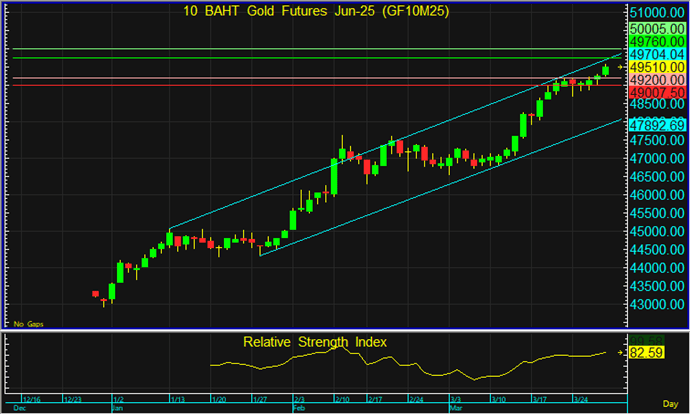Click the yellow arrow marker beside 49510.00
Image resolution: width=691 pixels, height=415 pixels.
click(x=620, y=67)
